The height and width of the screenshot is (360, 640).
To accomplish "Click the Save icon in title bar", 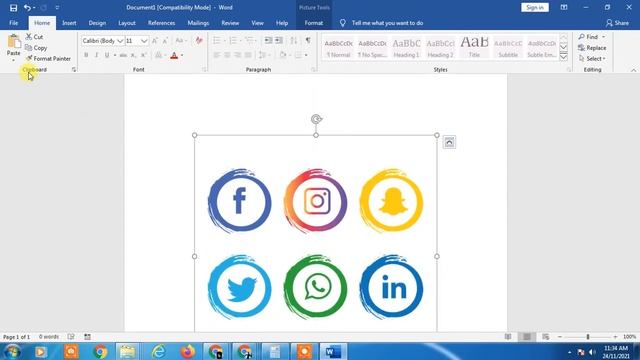I will (13, 7).
